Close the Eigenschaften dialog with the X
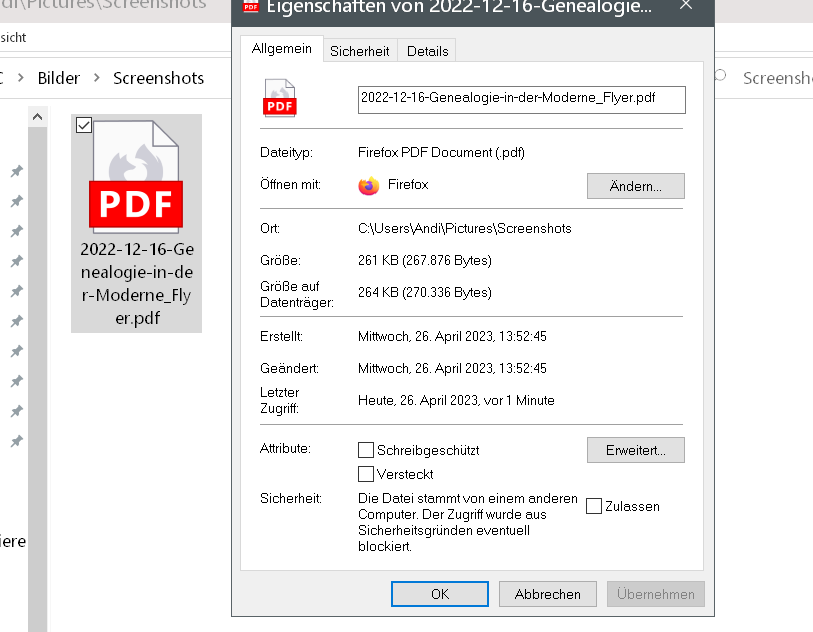This screenshot has height=632, width=813. click(x=685, y=5)
